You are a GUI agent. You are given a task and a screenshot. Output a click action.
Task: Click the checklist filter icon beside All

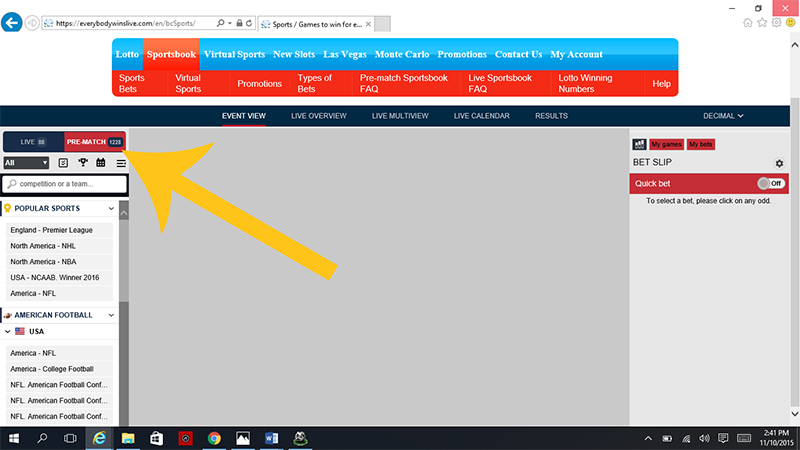tap(63, 163)
